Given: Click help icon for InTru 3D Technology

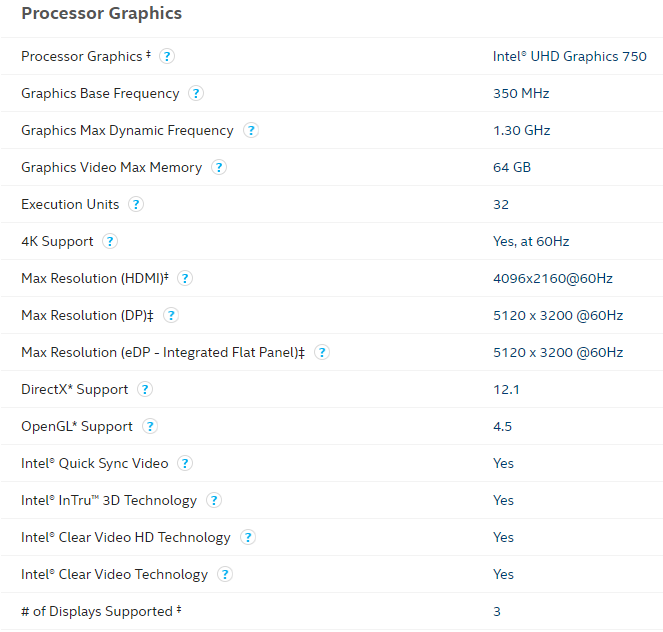Looking at the screenshot, I should tap(214, 500).
